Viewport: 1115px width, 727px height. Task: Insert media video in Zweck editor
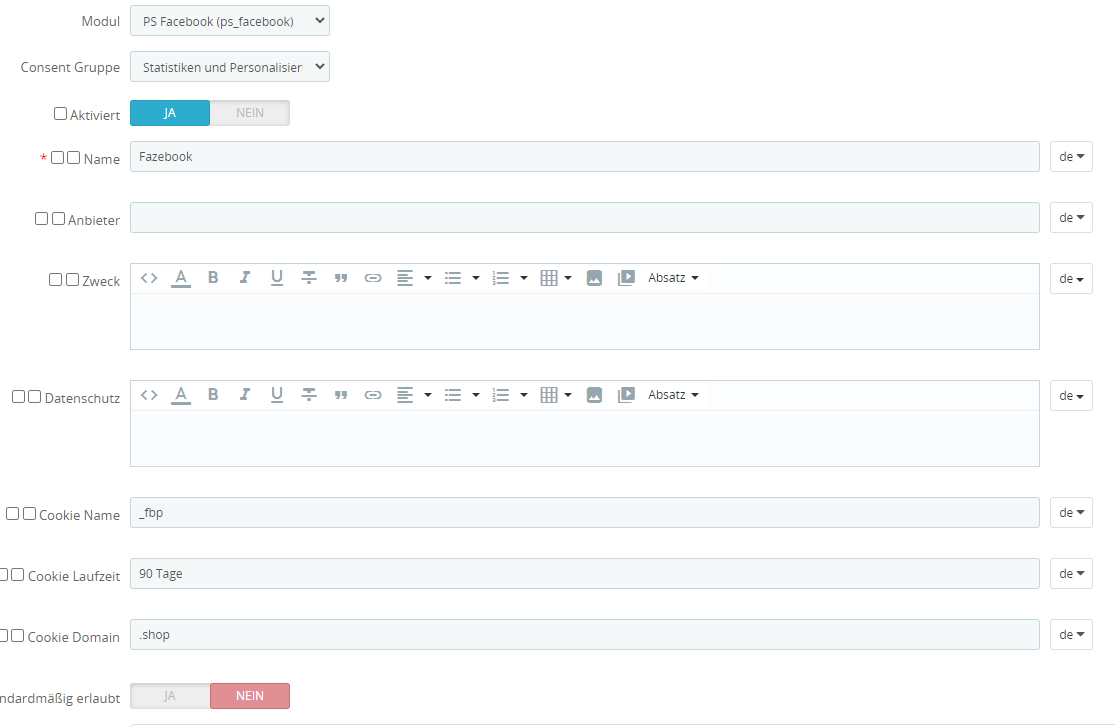(x=626, y=278)
